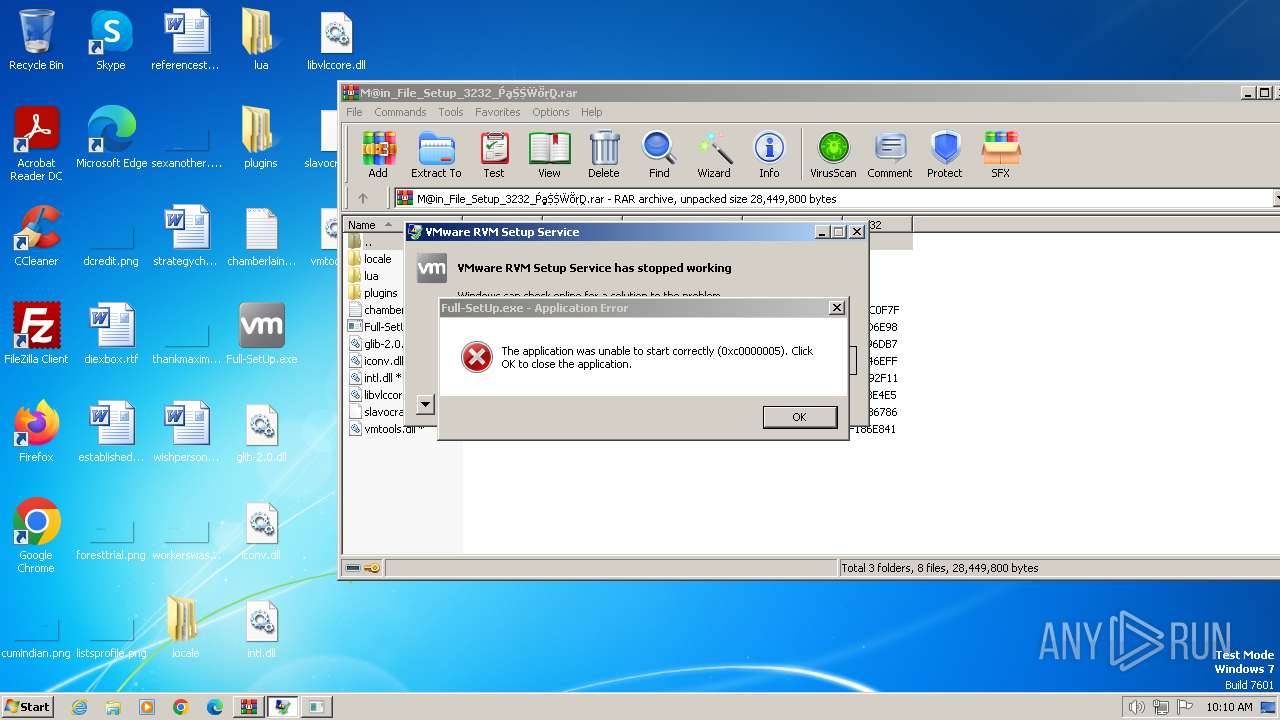Click the View file toolbar icon

click(549, 155)
